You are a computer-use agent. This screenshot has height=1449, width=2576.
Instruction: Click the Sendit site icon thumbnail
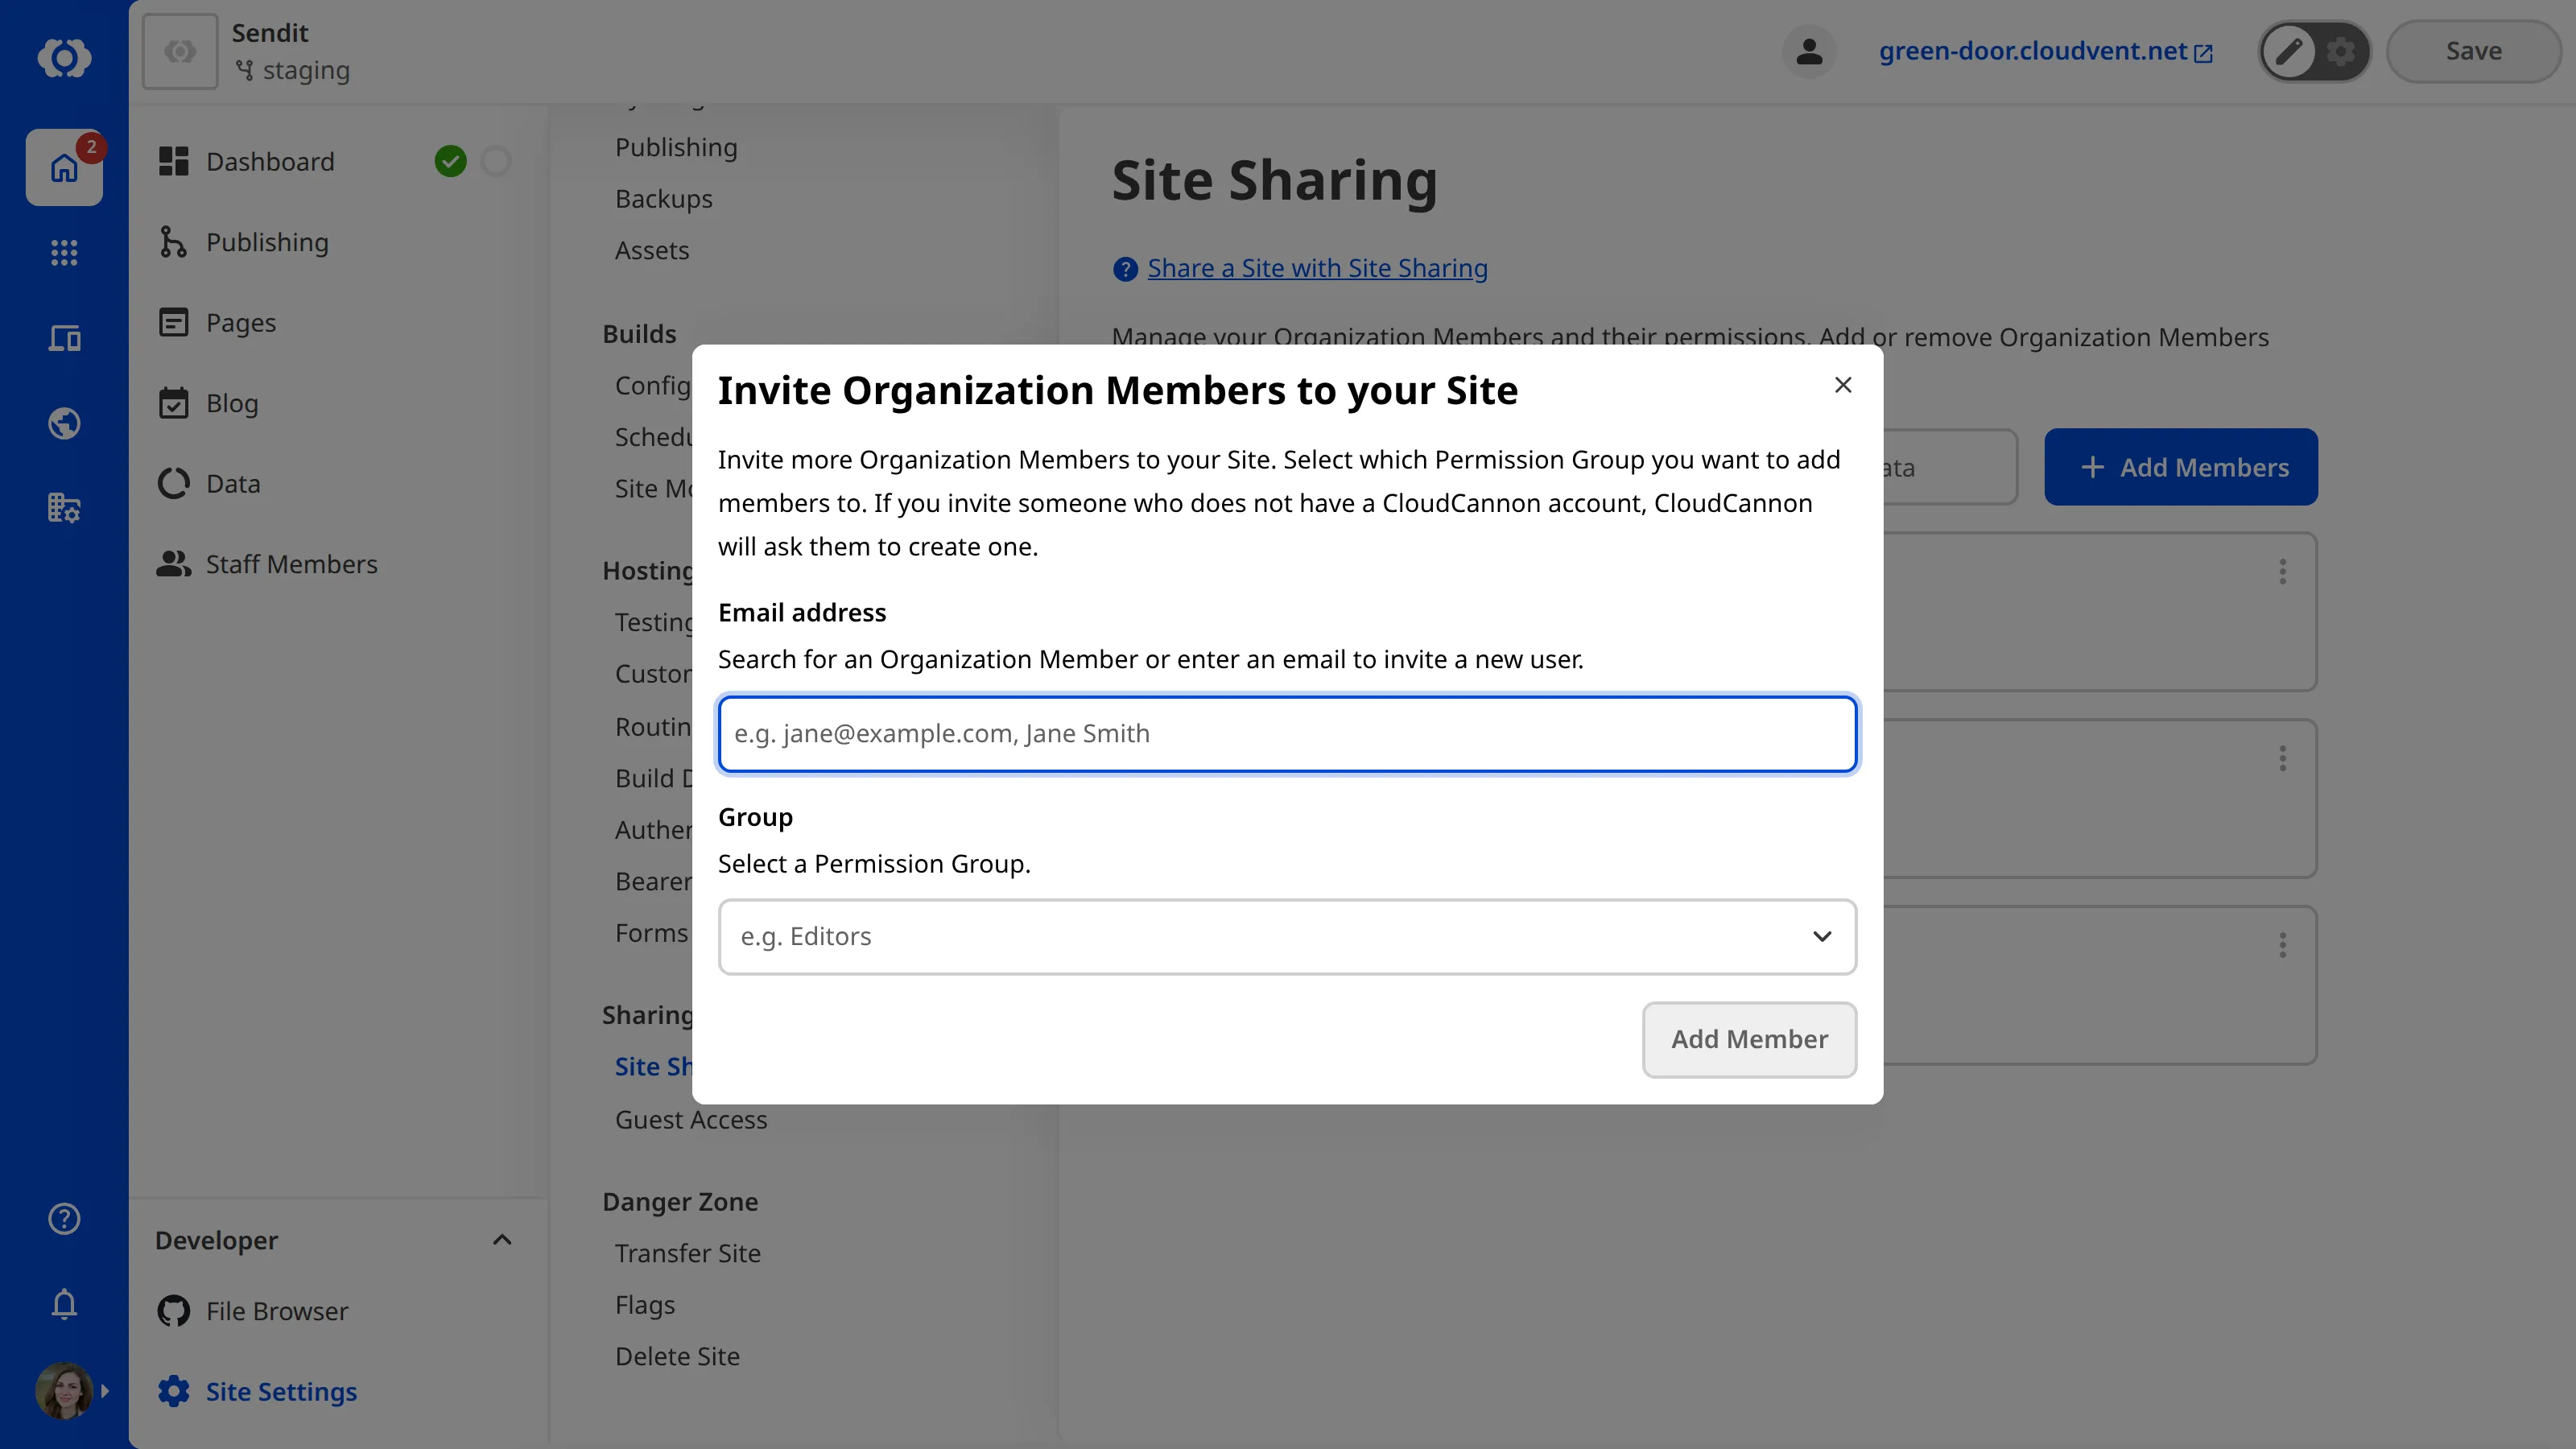[x=180, y=51]
